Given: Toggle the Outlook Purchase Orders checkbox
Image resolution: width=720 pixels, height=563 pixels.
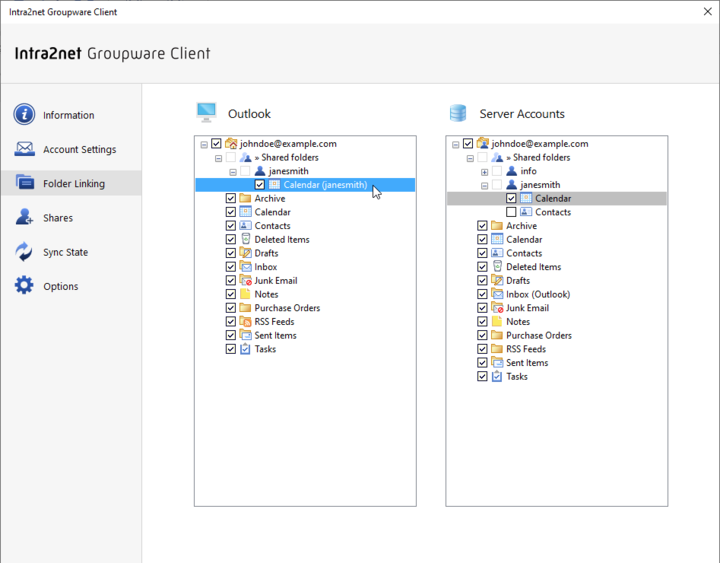Looking at the screenshot, I should pos(231,308).
